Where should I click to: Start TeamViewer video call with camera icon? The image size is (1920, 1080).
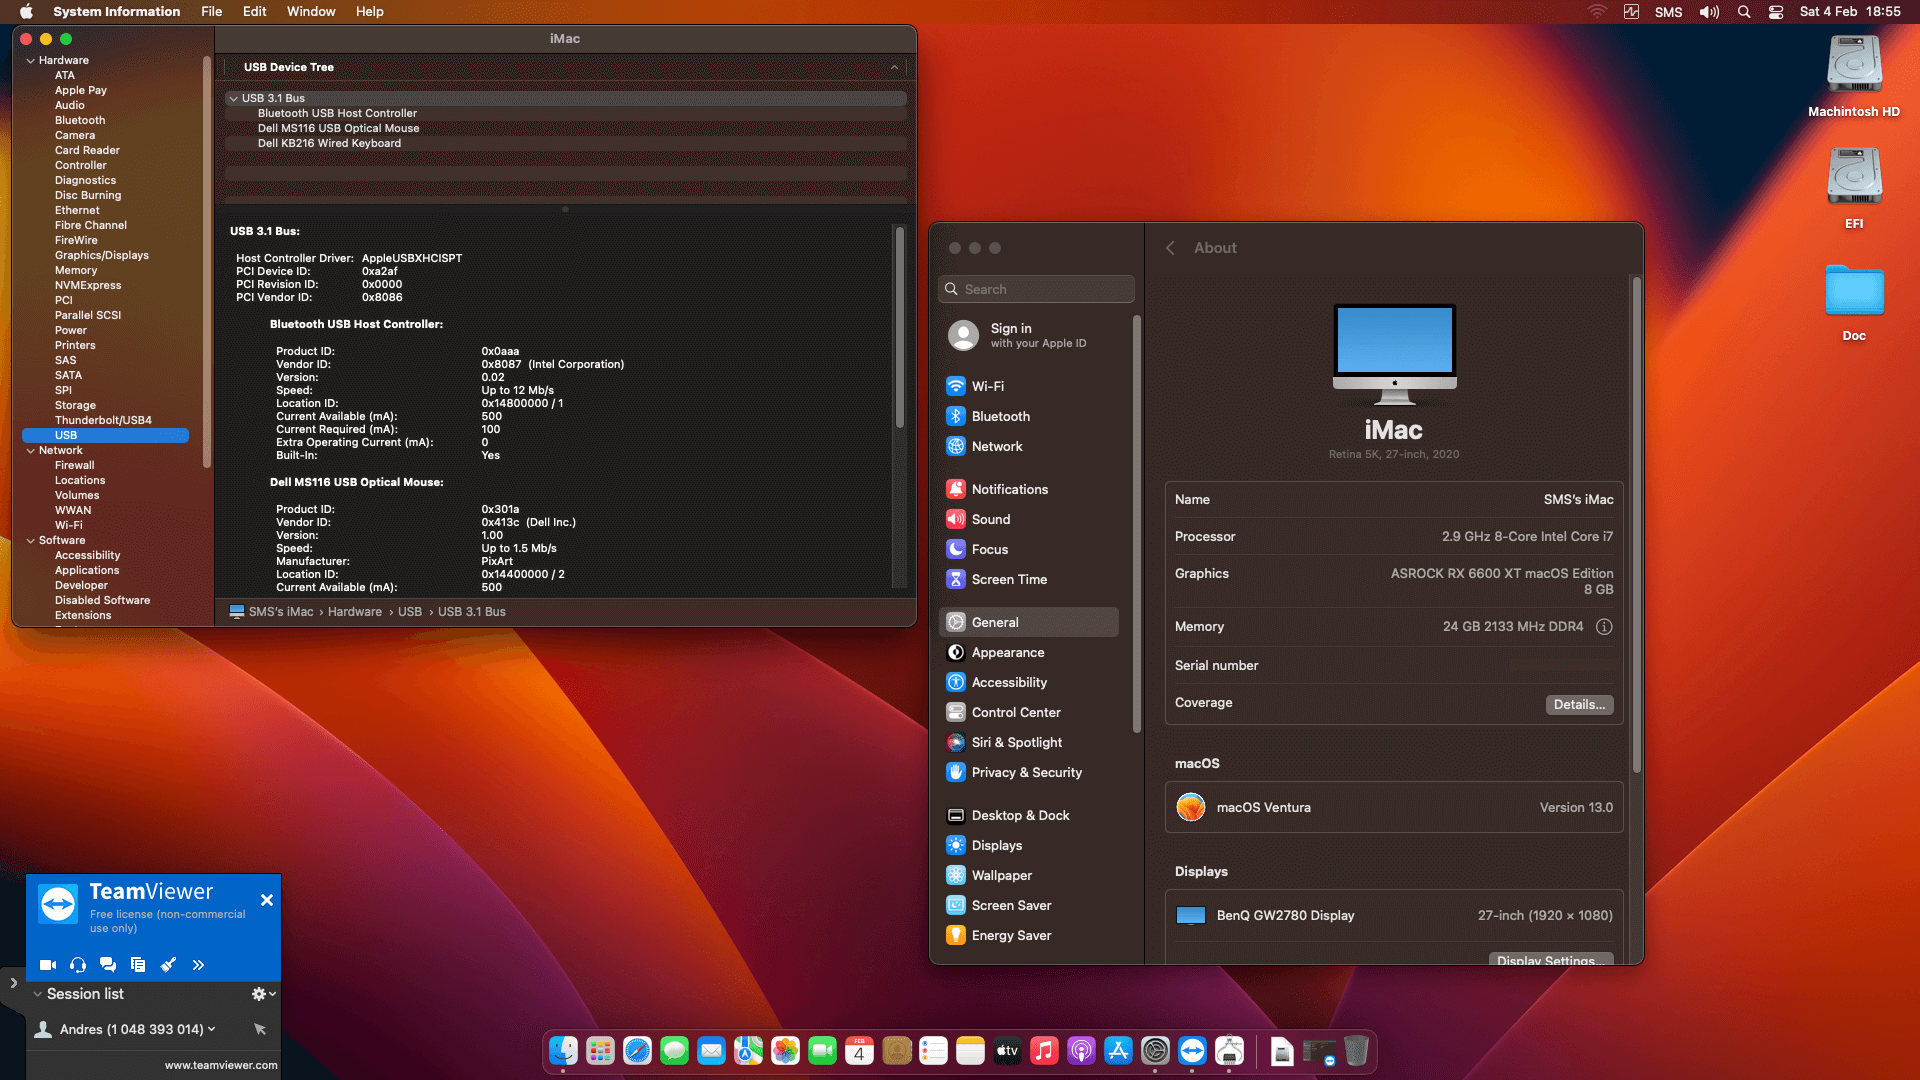pos(47,965)
